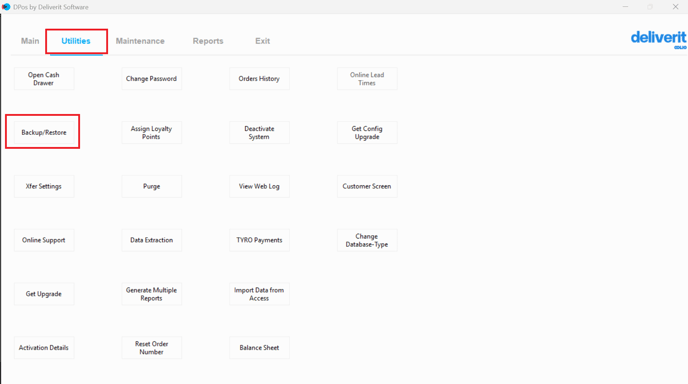
Task: Click Deactivate System button
Action: (x=259, y=133)
